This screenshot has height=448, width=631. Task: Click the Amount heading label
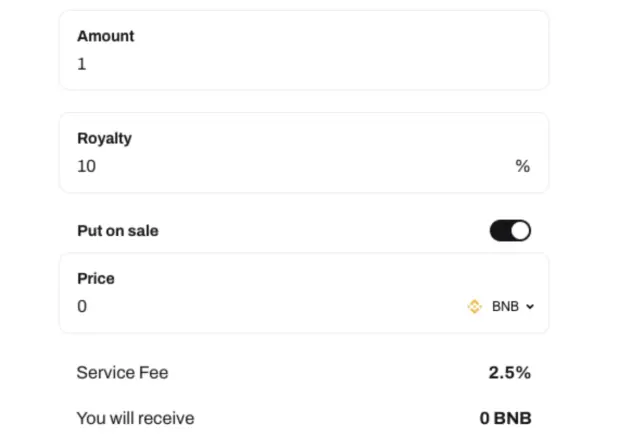pyautogui.click(x=106, y=36)
